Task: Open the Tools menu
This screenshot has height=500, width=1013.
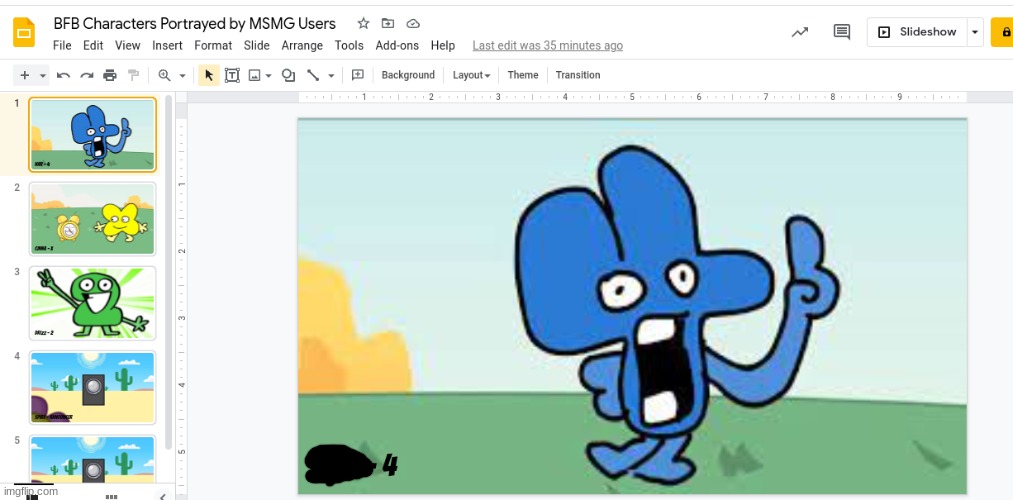Action: pyautogui.click(x=349, y=45)
